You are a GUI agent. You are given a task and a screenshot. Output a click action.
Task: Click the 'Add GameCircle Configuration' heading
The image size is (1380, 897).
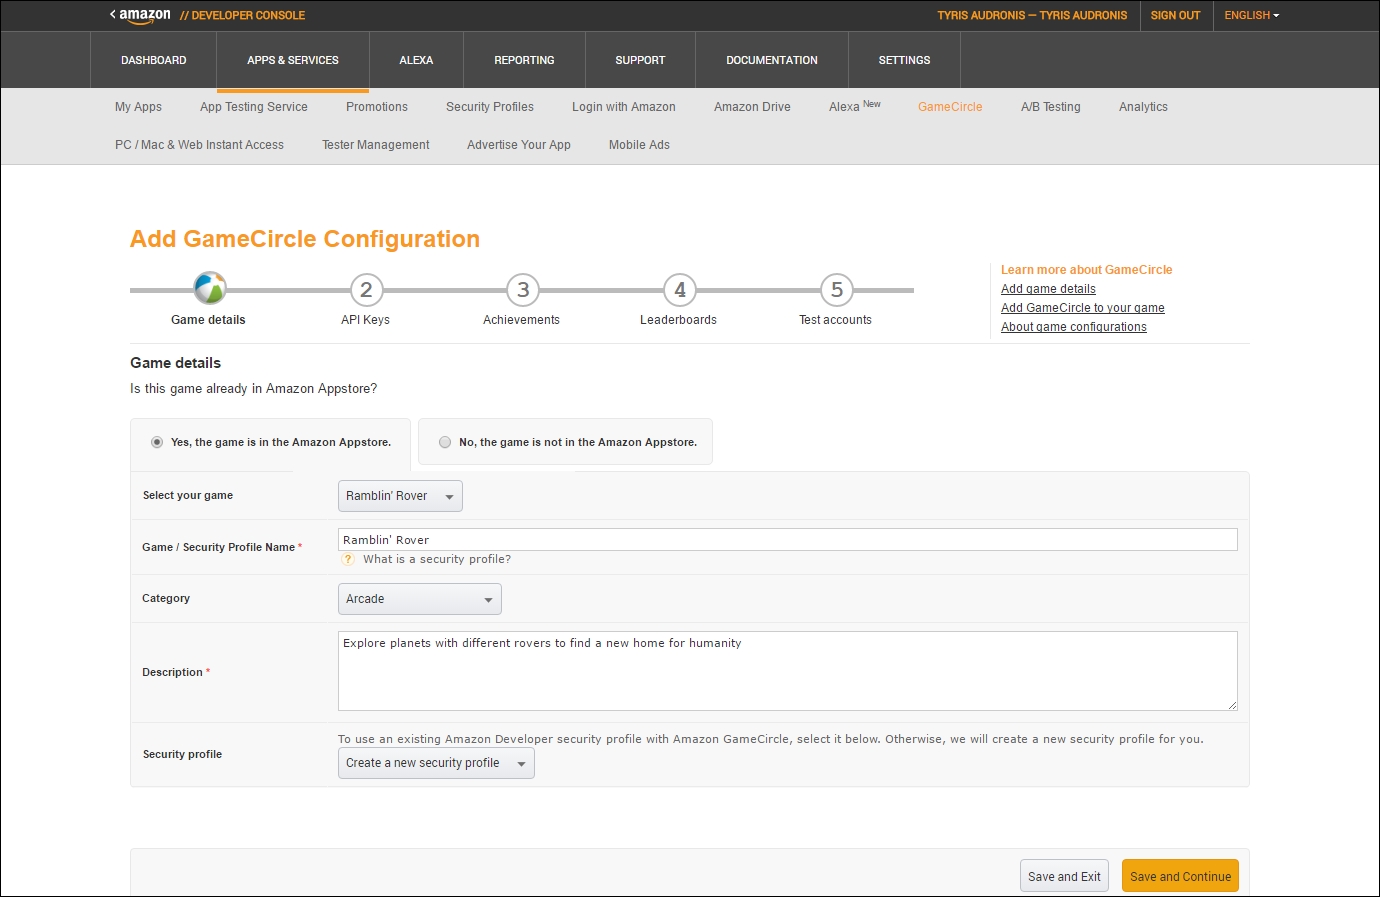pyautogui.click(x=305, y=239)
